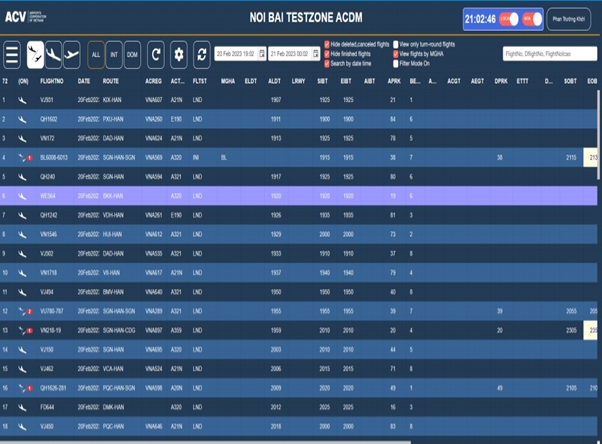Open the hamburger main menu
Screen dimensions: 602x444
point(12,54)
